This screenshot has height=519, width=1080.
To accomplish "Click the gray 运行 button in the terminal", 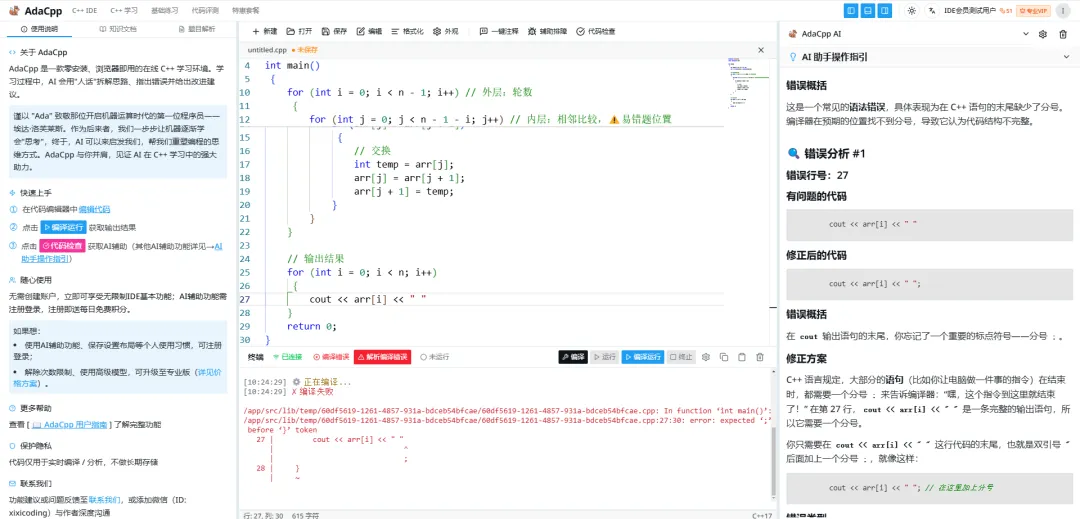I will tap(604, 357).
